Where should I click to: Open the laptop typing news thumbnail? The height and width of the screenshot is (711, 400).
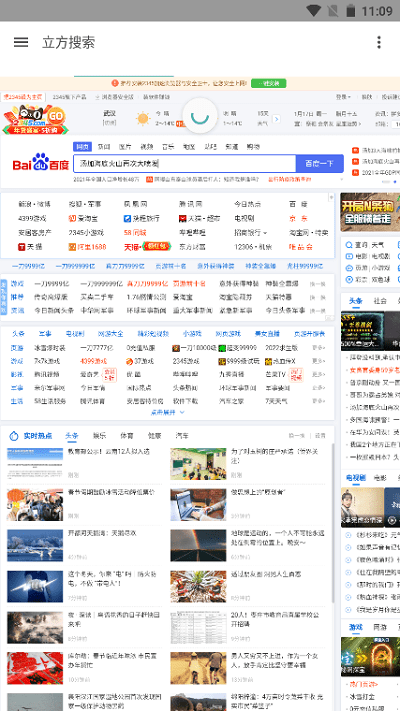(198, 505)
